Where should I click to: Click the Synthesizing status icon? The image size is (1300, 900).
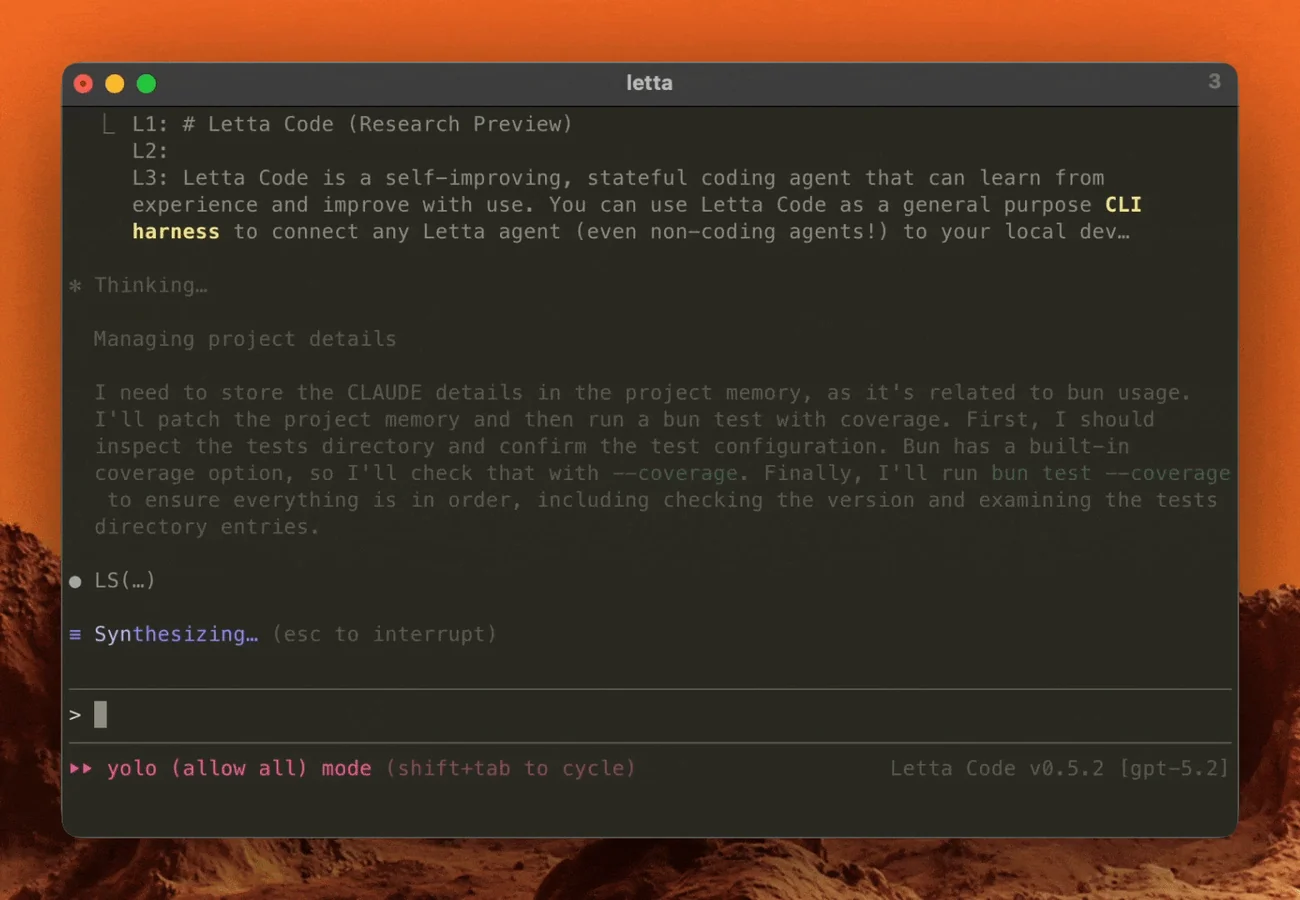75,634
